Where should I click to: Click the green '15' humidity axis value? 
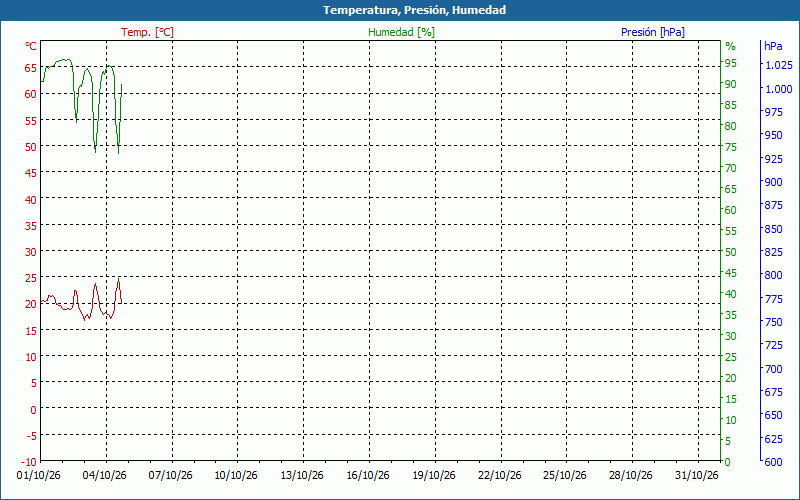click(731, 399)
